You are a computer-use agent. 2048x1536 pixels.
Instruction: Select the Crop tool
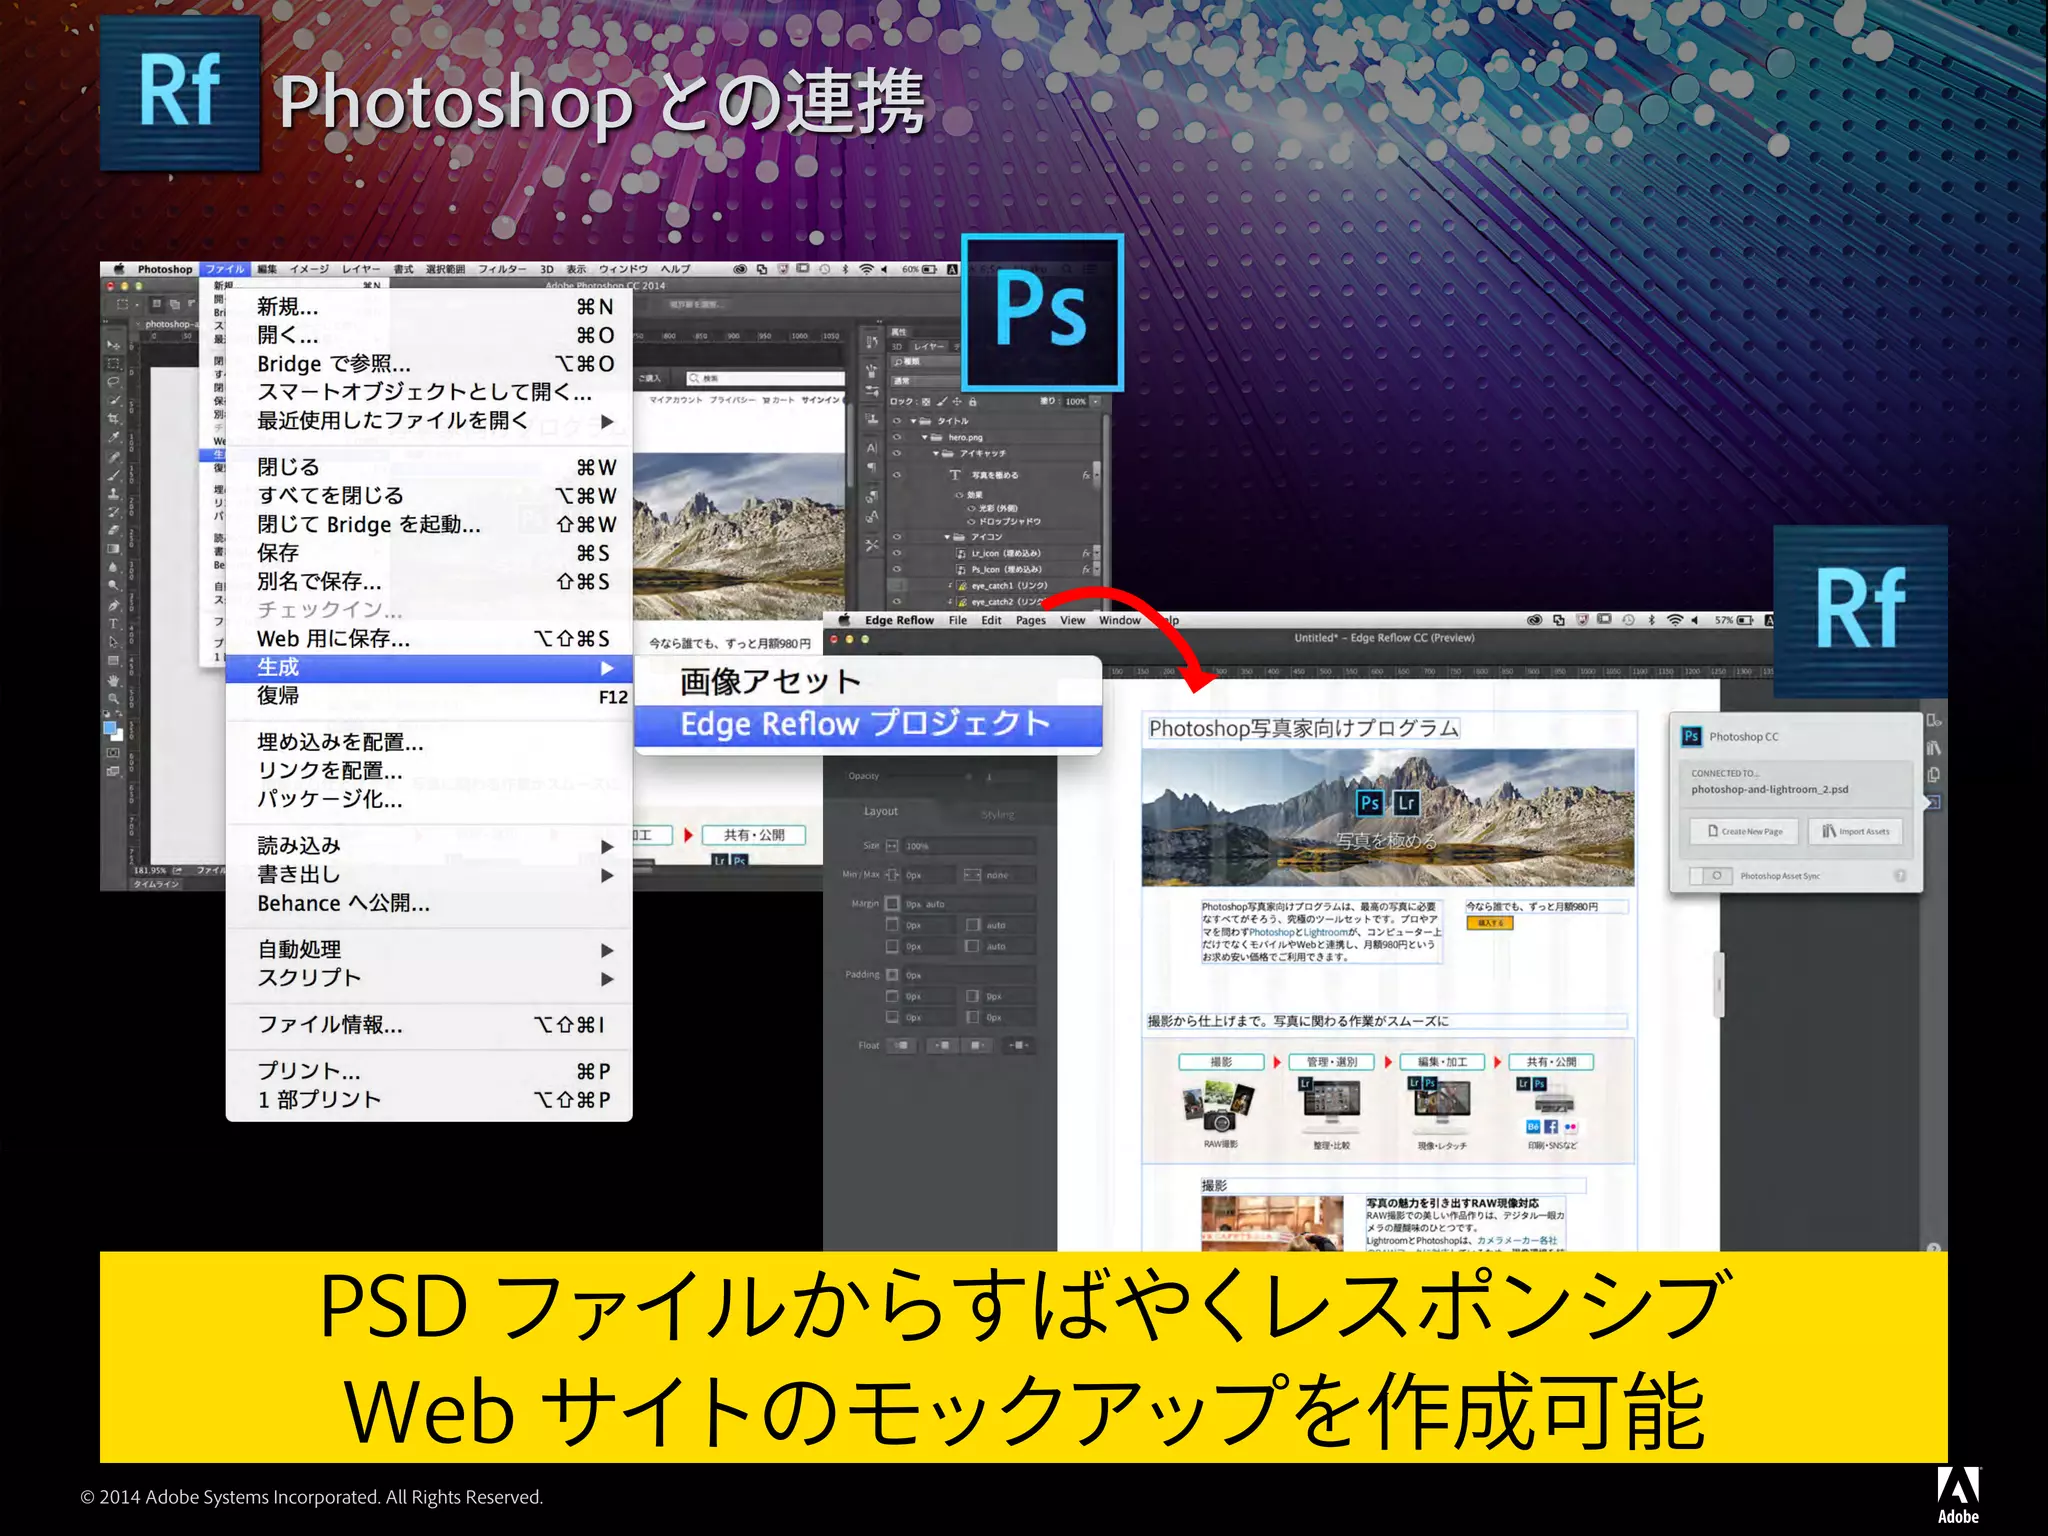coord(113,418)
